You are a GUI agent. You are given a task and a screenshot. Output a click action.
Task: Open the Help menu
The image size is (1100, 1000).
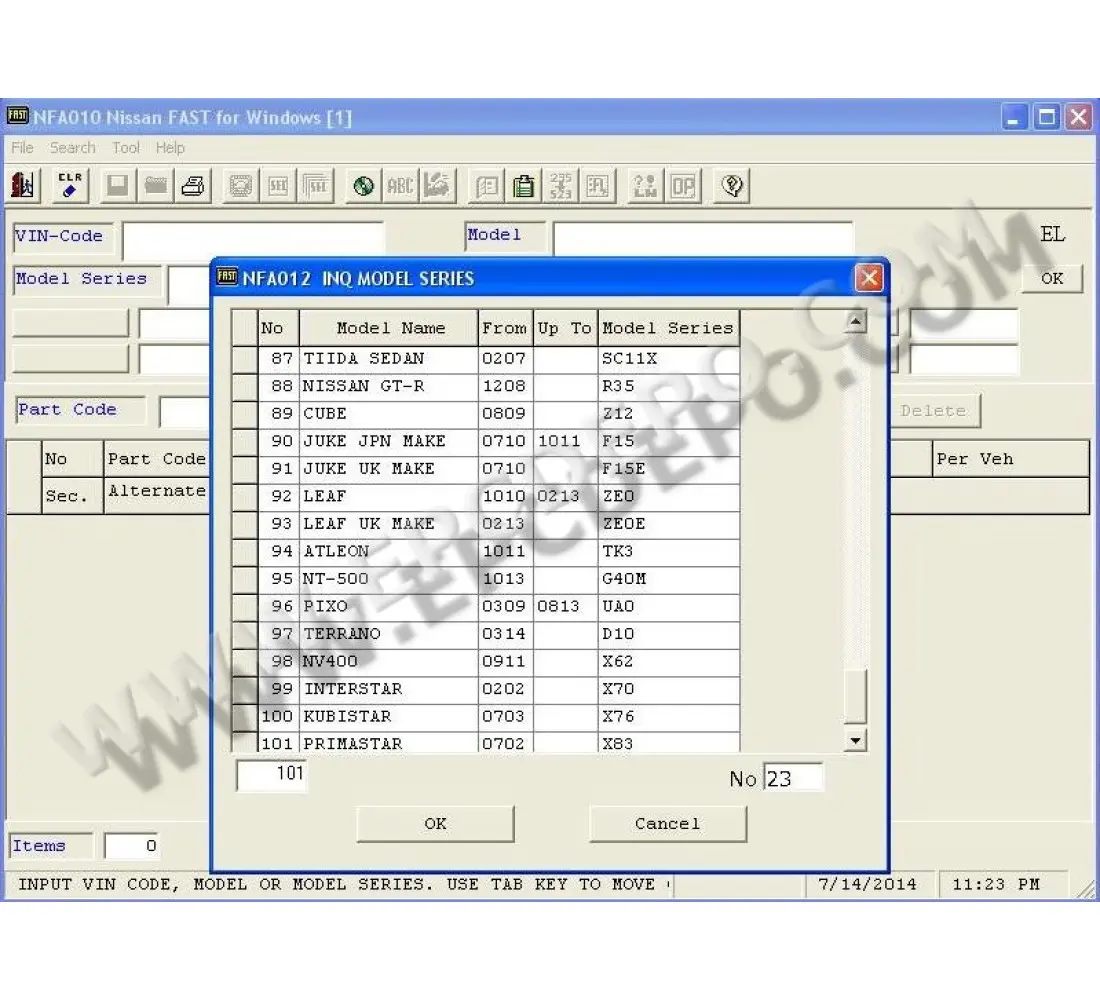(170, 147)
